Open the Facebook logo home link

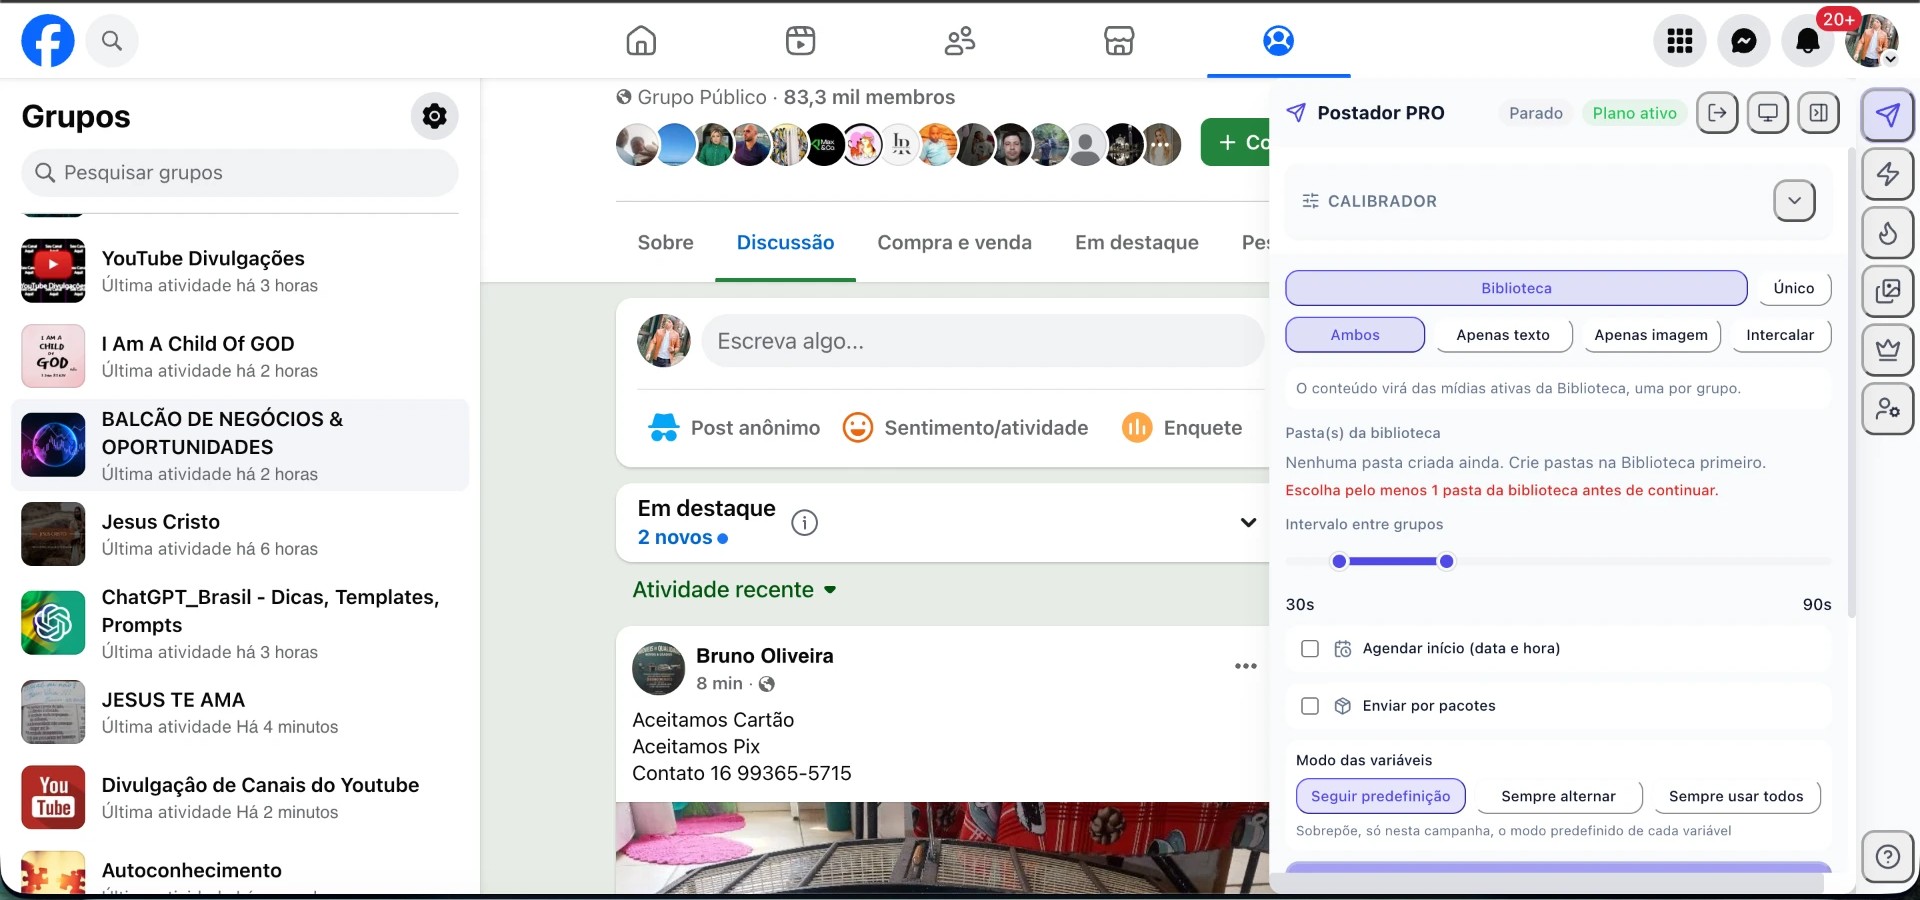coord(48,41)
